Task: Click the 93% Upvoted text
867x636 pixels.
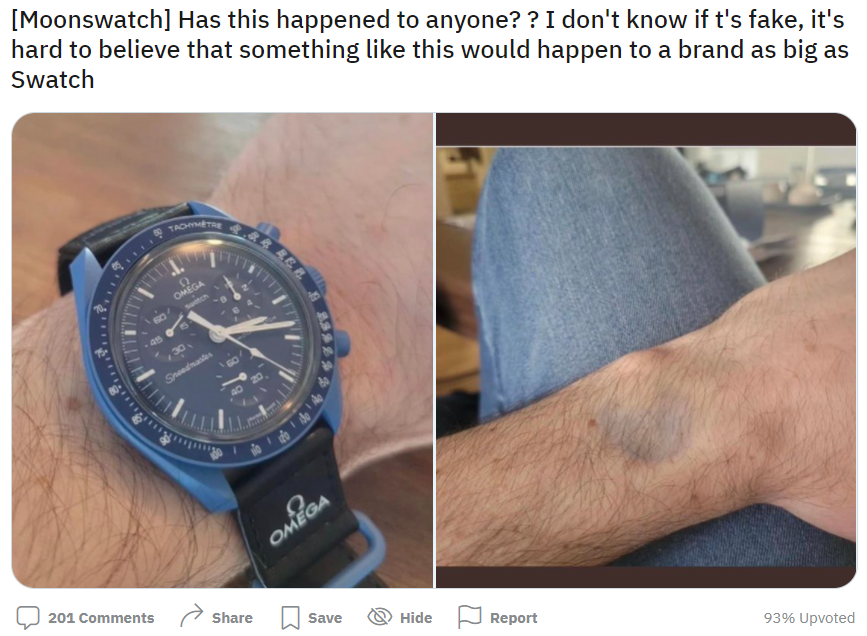Action: 809,618
